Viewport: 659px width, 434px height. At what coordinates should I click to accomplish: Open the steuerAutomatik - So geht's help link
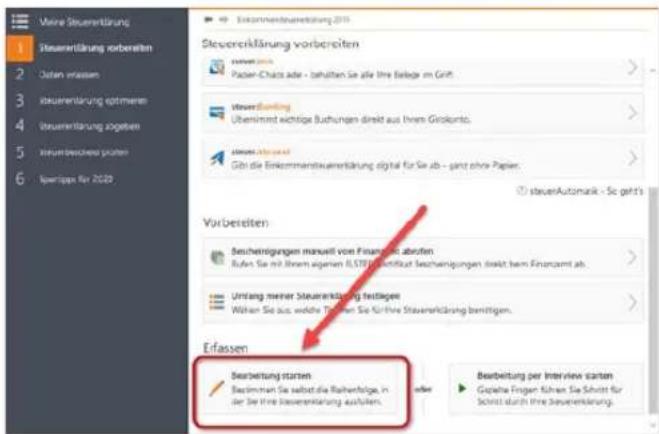pyautogui.click(x=586, y=191)
